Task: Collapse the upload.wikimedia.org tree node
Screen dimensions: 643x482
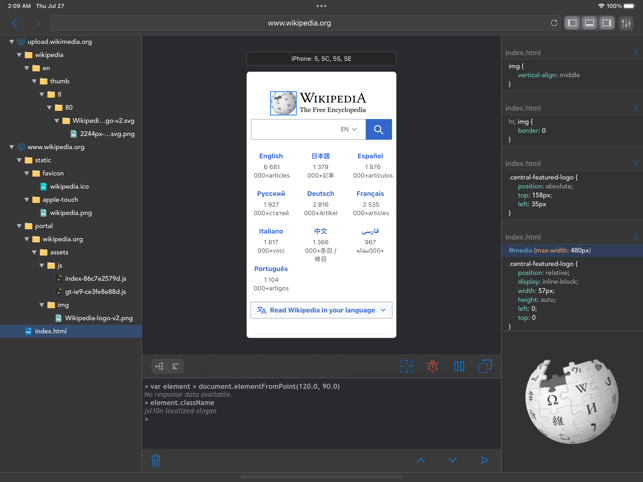Action: point(11,42)
